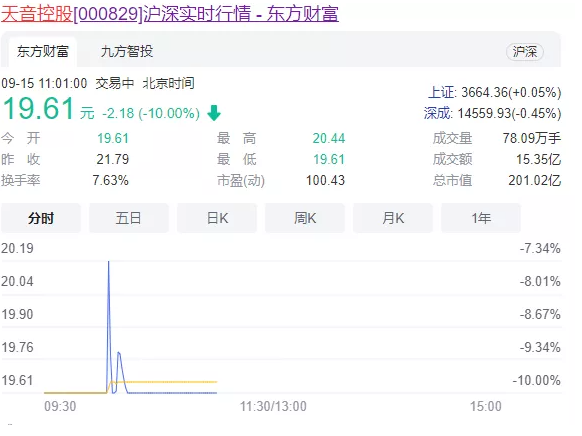
Task: Click the green down-arrow price icon
Action: [x=214, y=113]
